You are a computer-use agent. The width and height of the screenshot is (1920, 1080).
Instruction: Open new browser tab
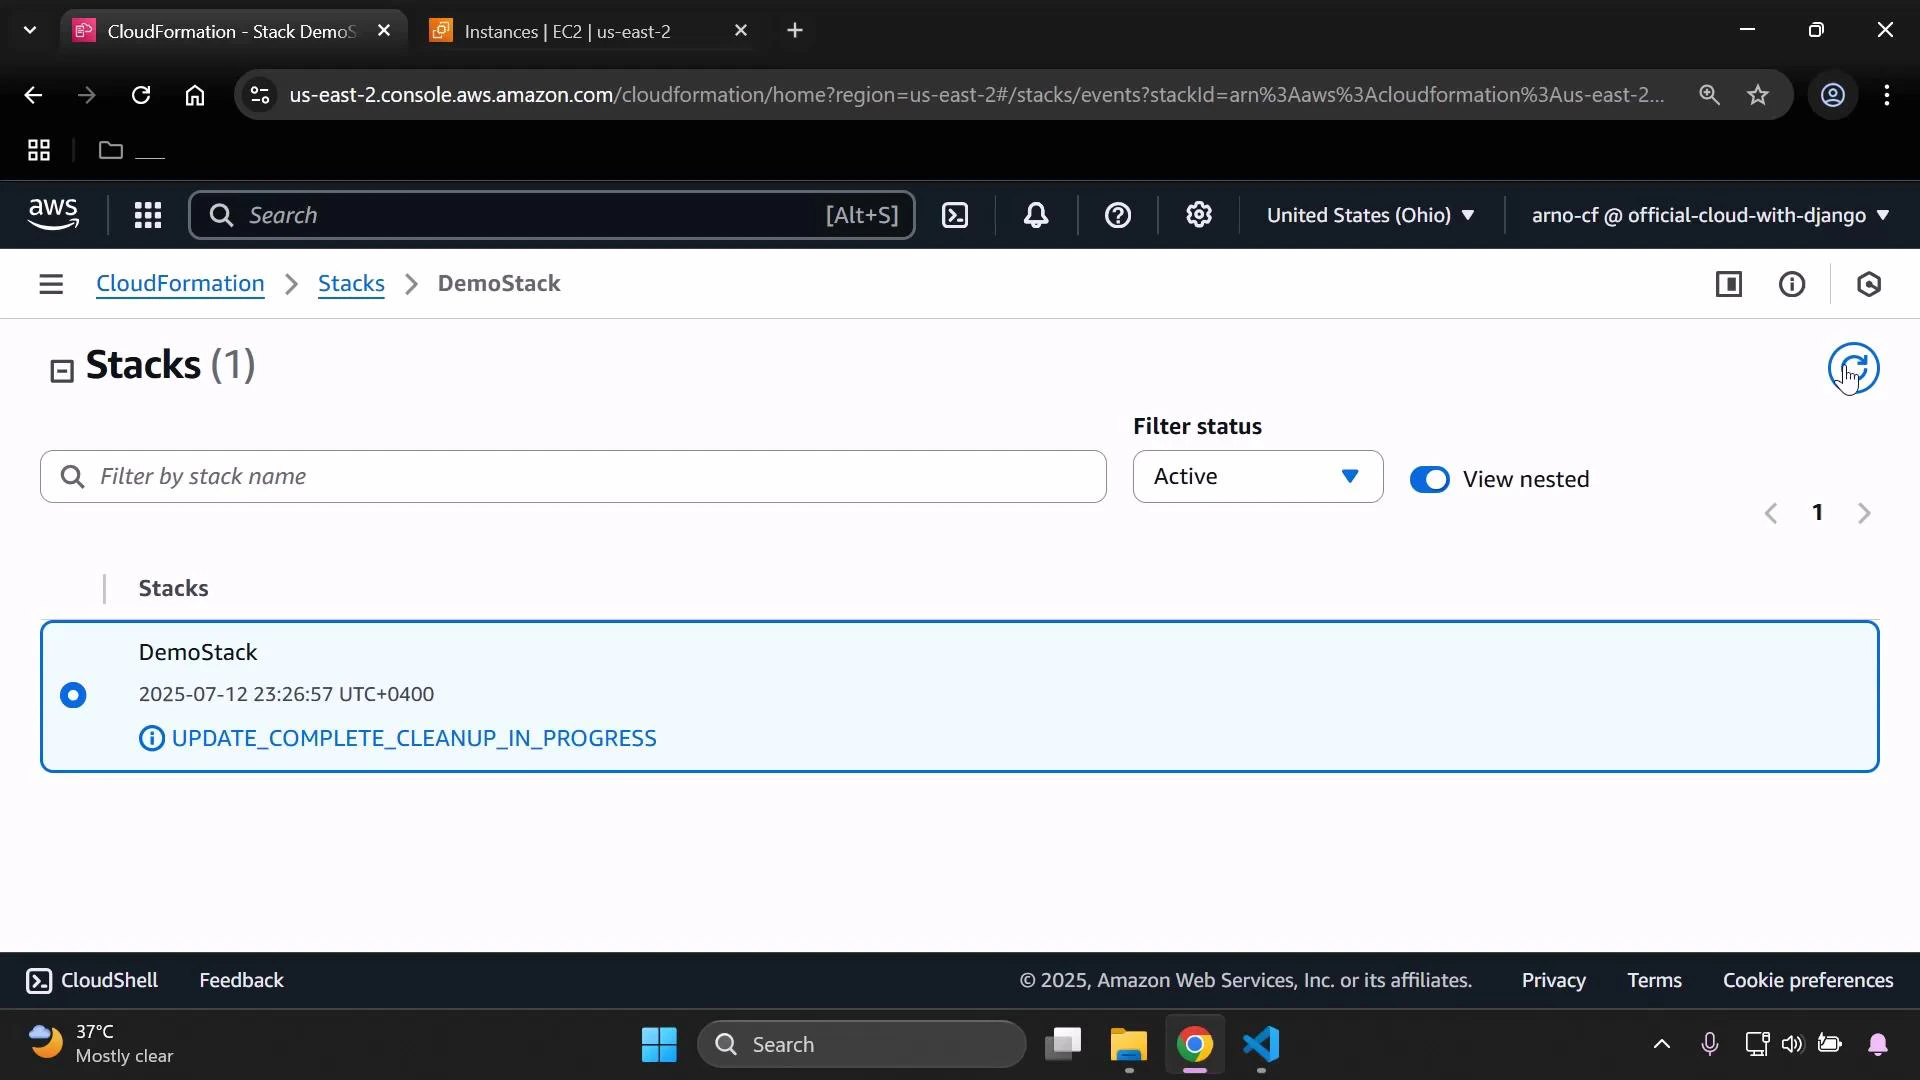point(795,31)
